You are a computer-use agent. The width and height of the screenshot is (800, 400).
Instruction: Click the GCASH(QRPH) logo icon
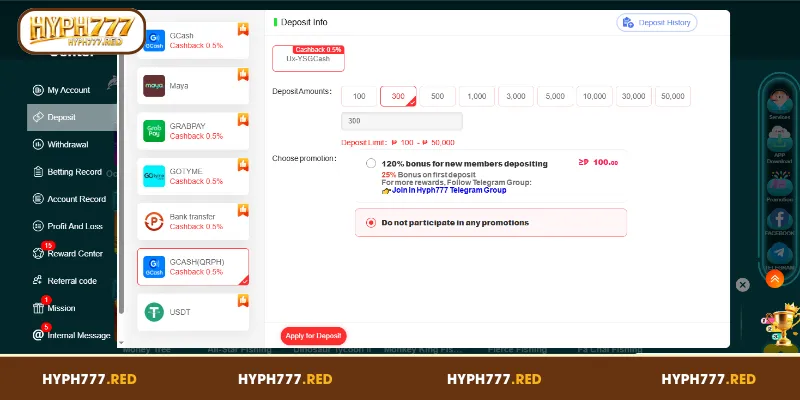click(x=154, y=267)
